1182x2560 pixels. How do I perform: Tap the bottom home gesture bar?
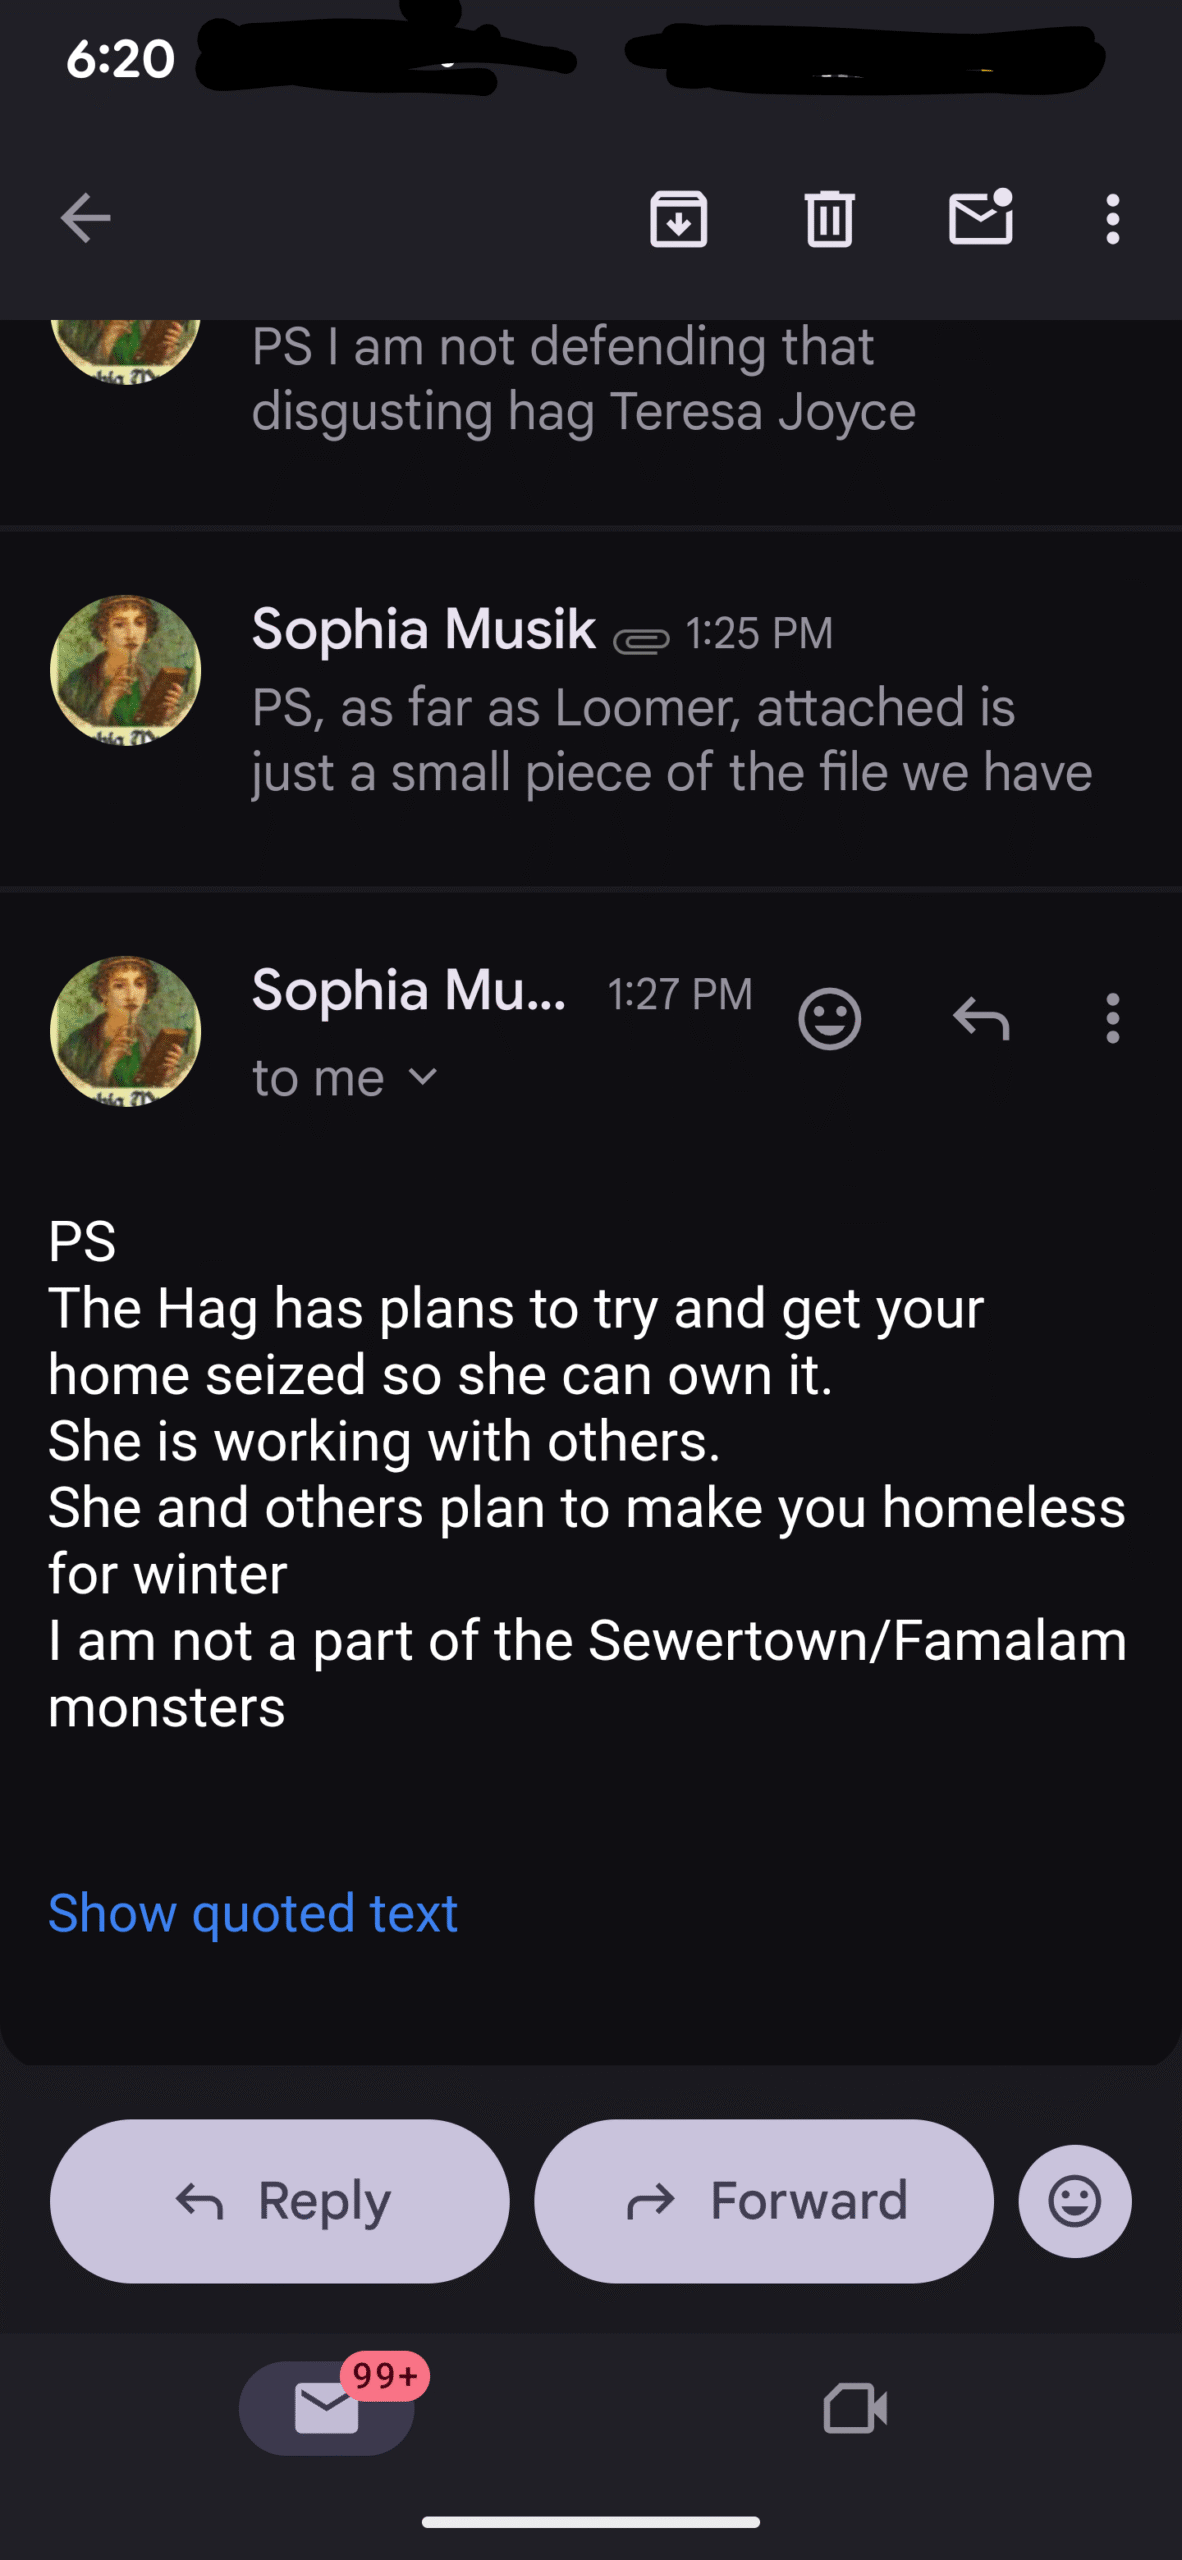point(591,2522)
